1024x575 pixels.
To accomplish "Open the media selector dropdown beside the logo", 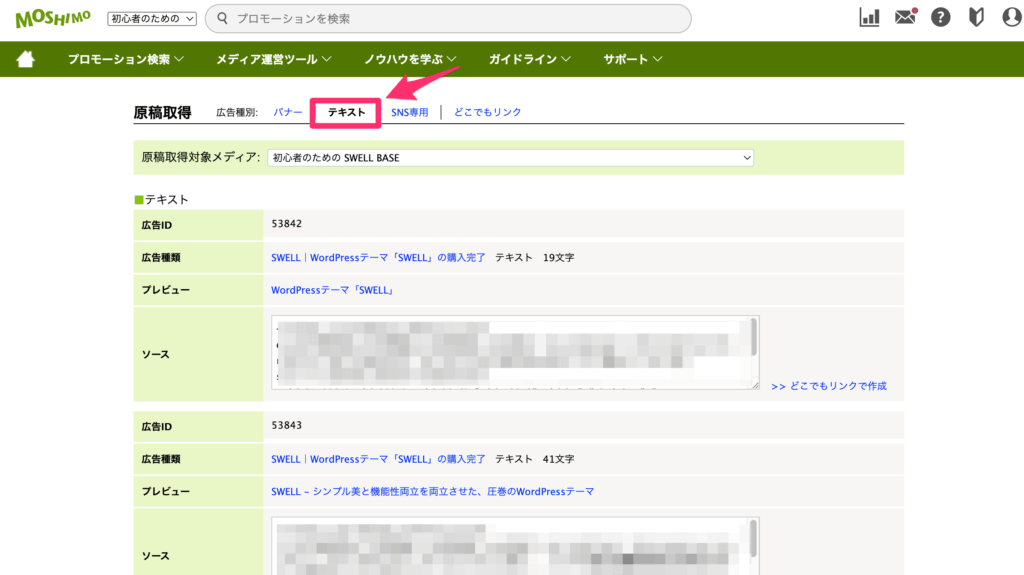I will [152, 19].
